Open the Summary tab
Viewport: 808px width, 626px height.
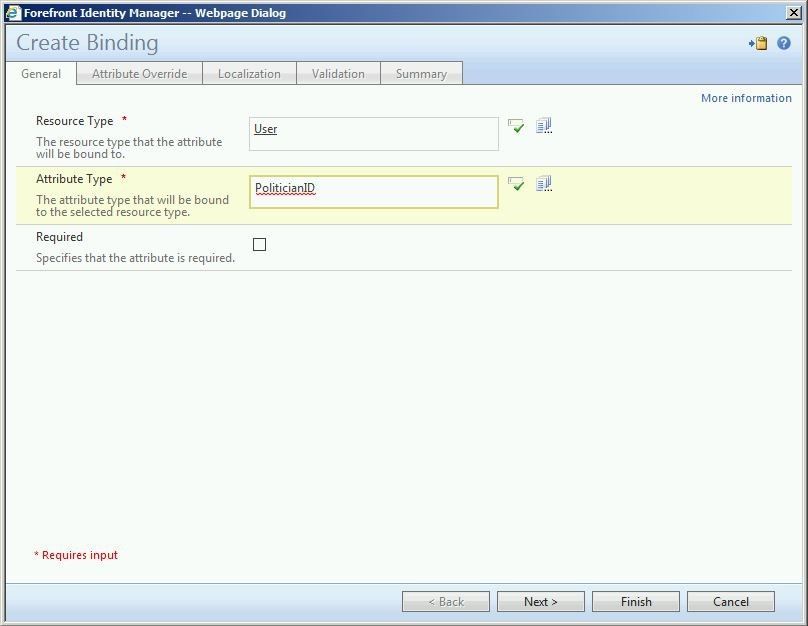point(422,74)
